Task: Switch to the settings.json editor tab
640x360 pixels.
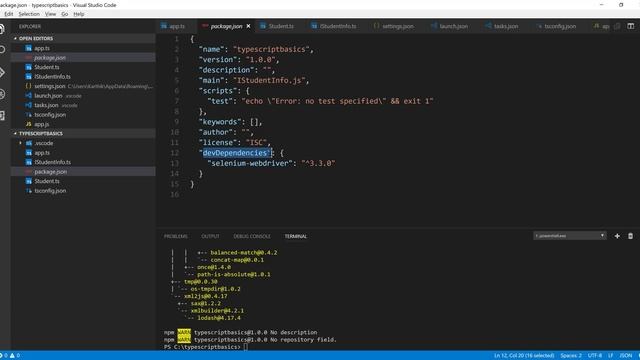Action: [398, 26]
